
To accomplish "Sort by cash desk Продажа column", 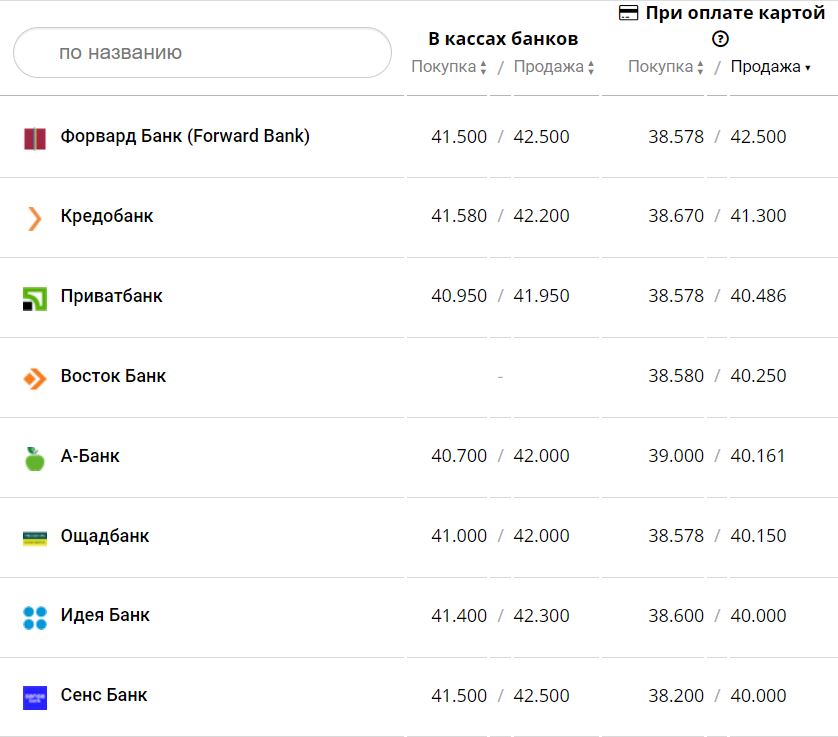I will pos(554,67).
